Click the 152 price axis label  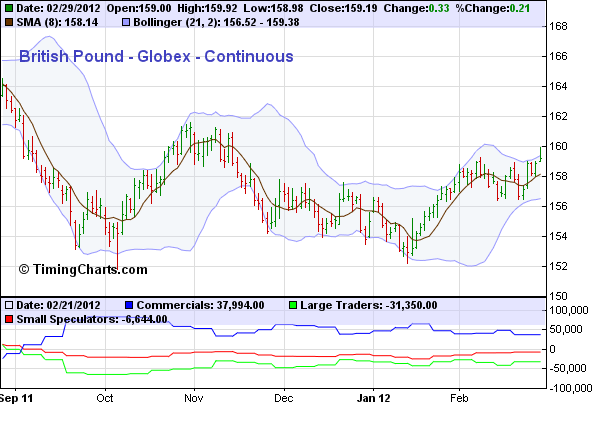(558, 266)
